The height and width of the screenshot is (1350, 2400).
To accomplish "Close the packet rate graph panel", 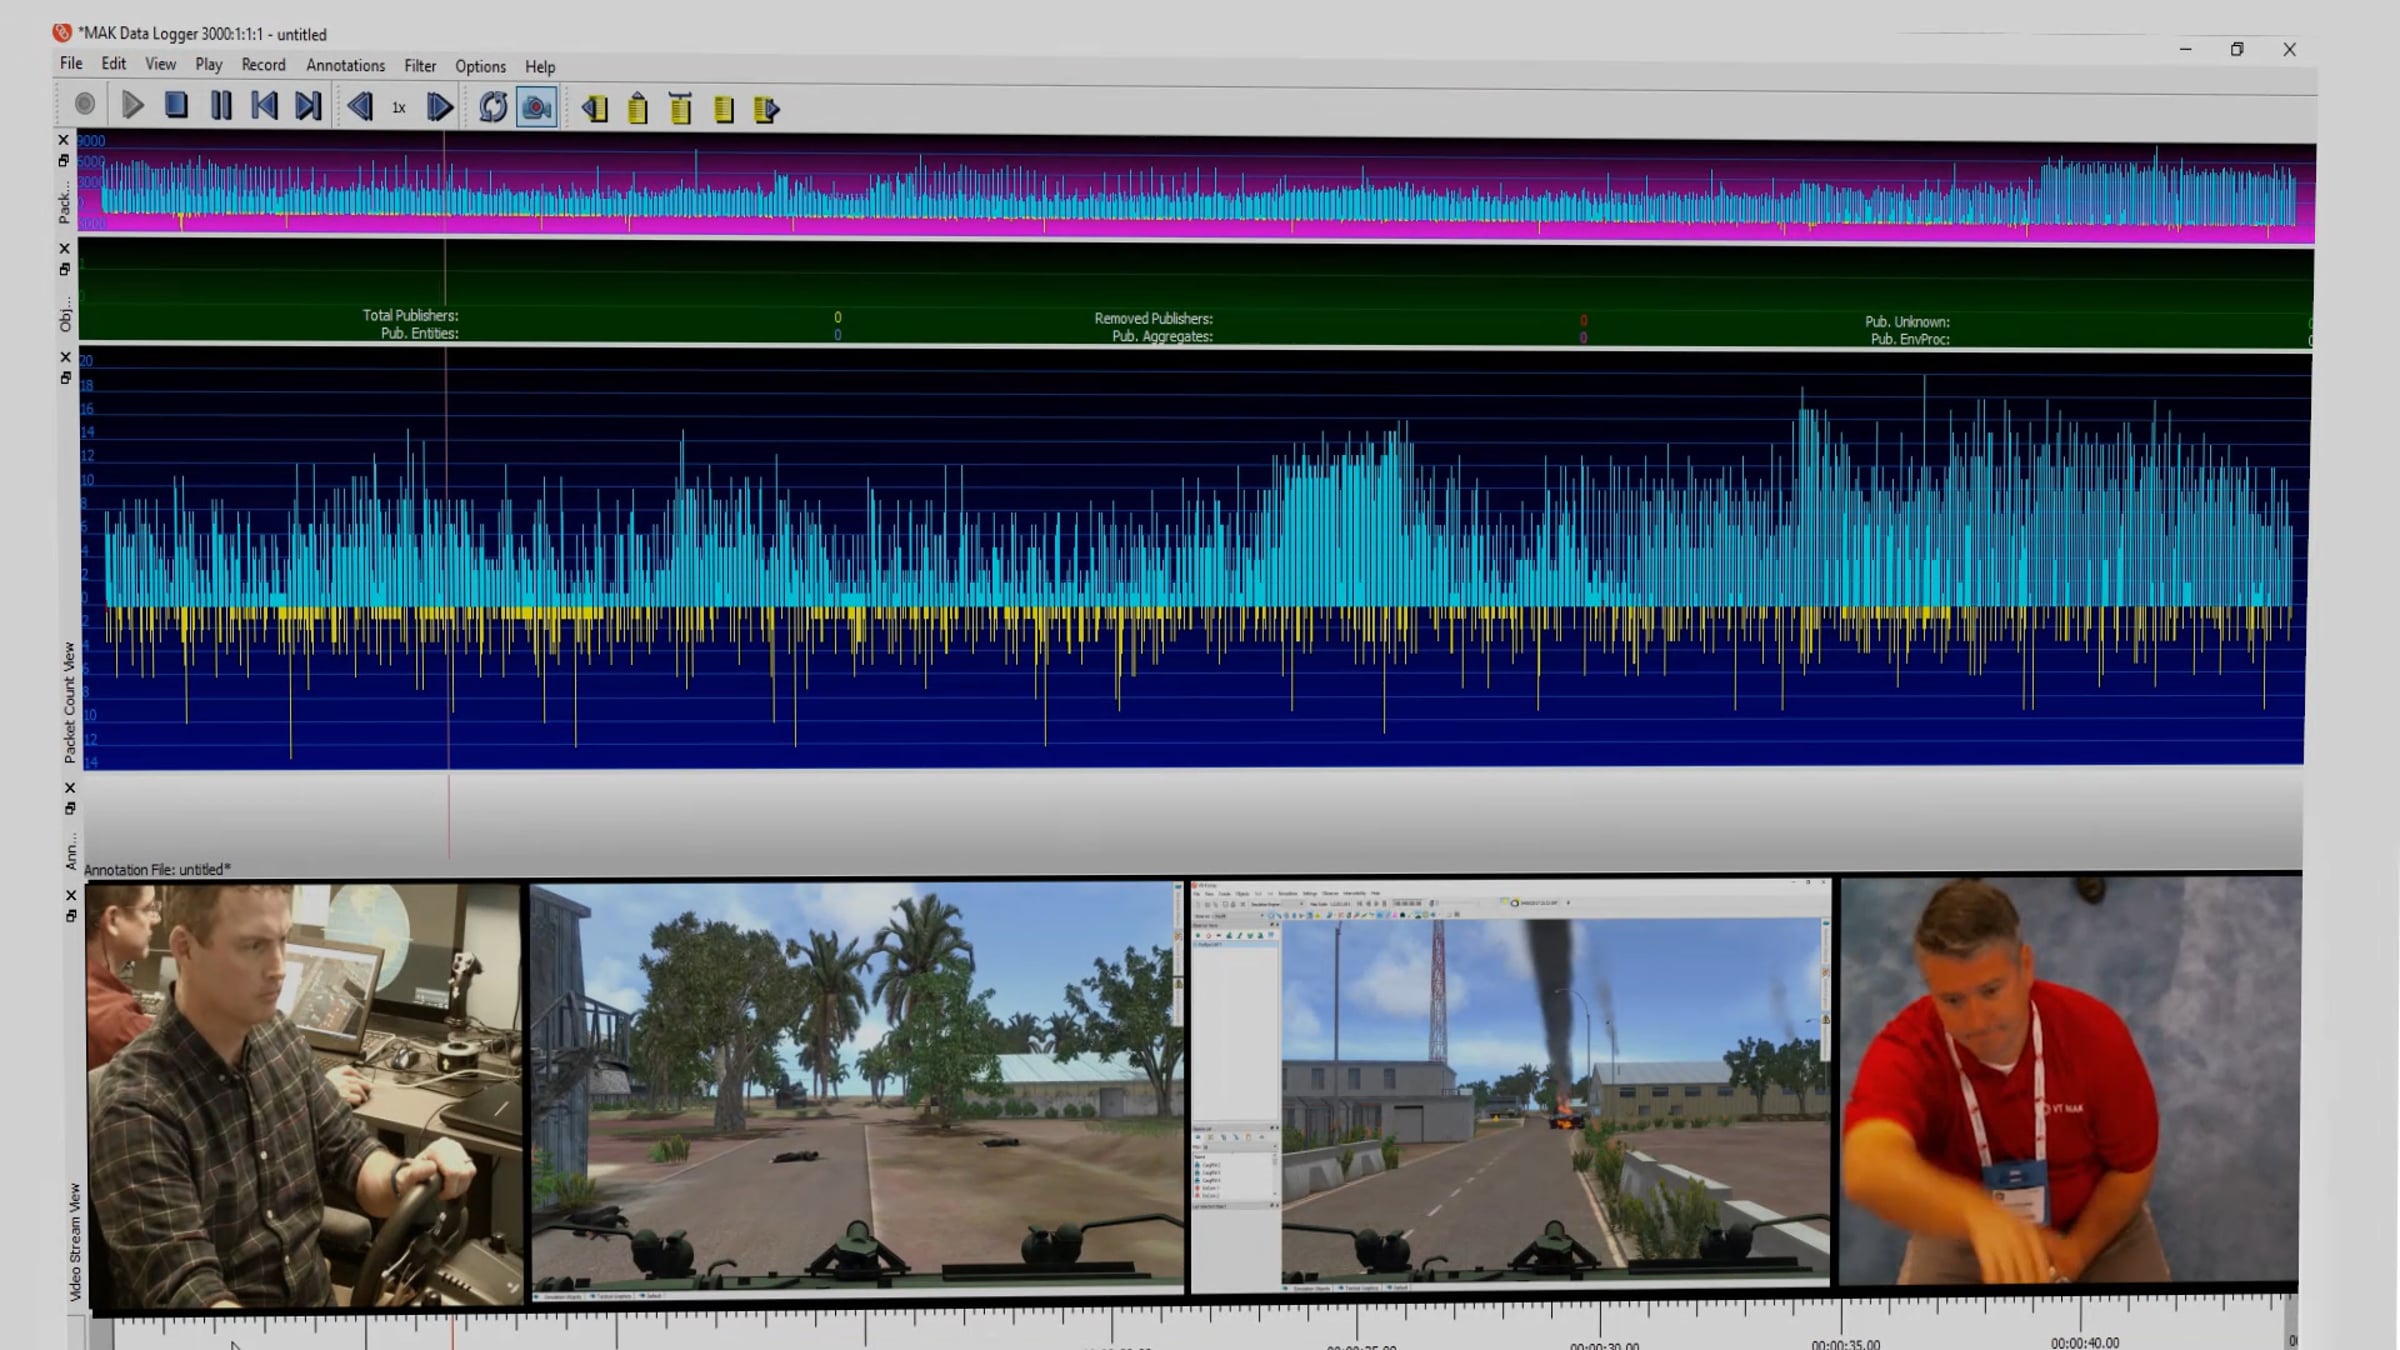I will point(64,140).
